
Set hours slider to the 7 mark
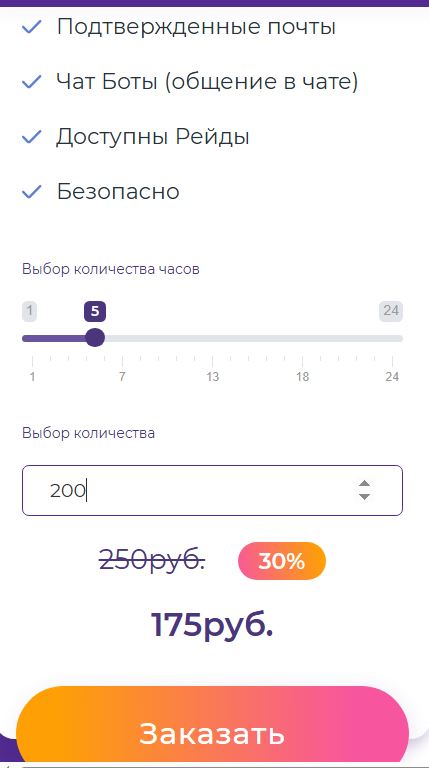click(x=122, y=338)
